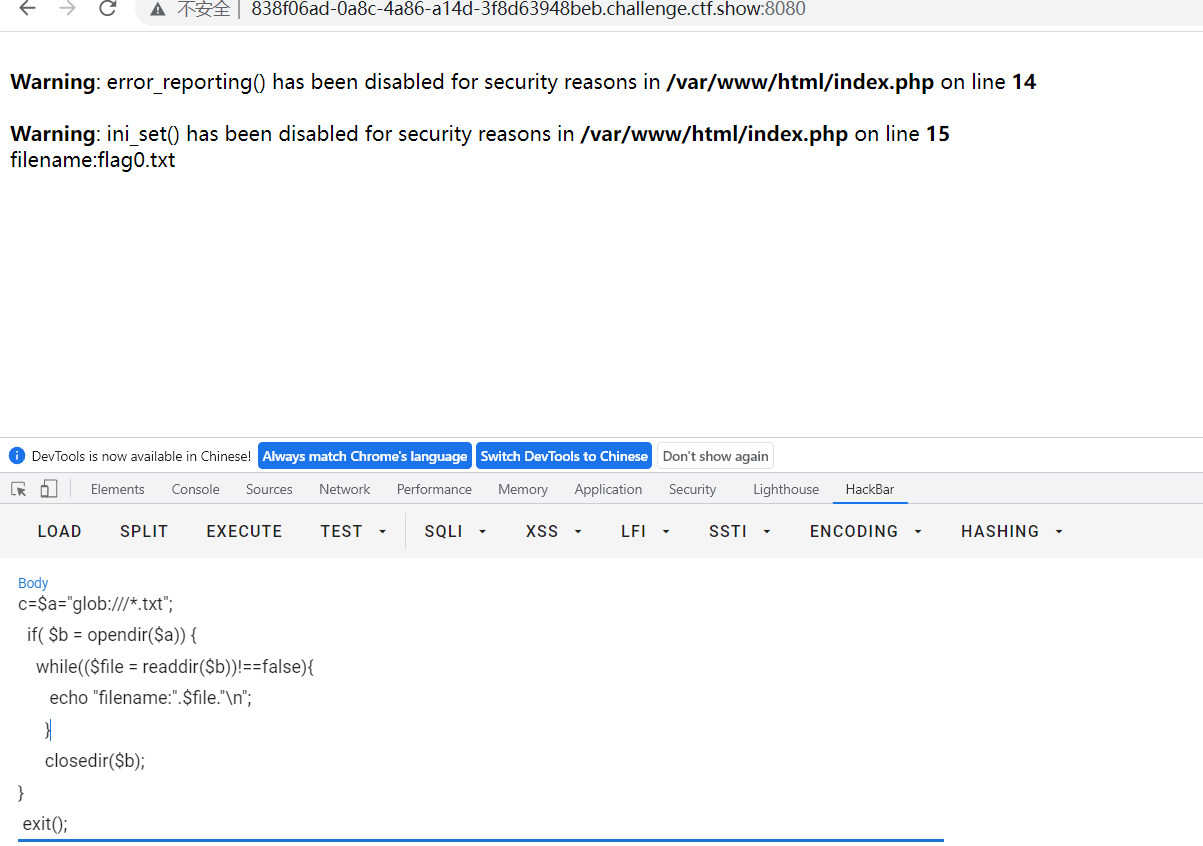Click the error_reporting() warning message
The image size is (1203, 846).
pyautogui.click(x=523, y=82)
